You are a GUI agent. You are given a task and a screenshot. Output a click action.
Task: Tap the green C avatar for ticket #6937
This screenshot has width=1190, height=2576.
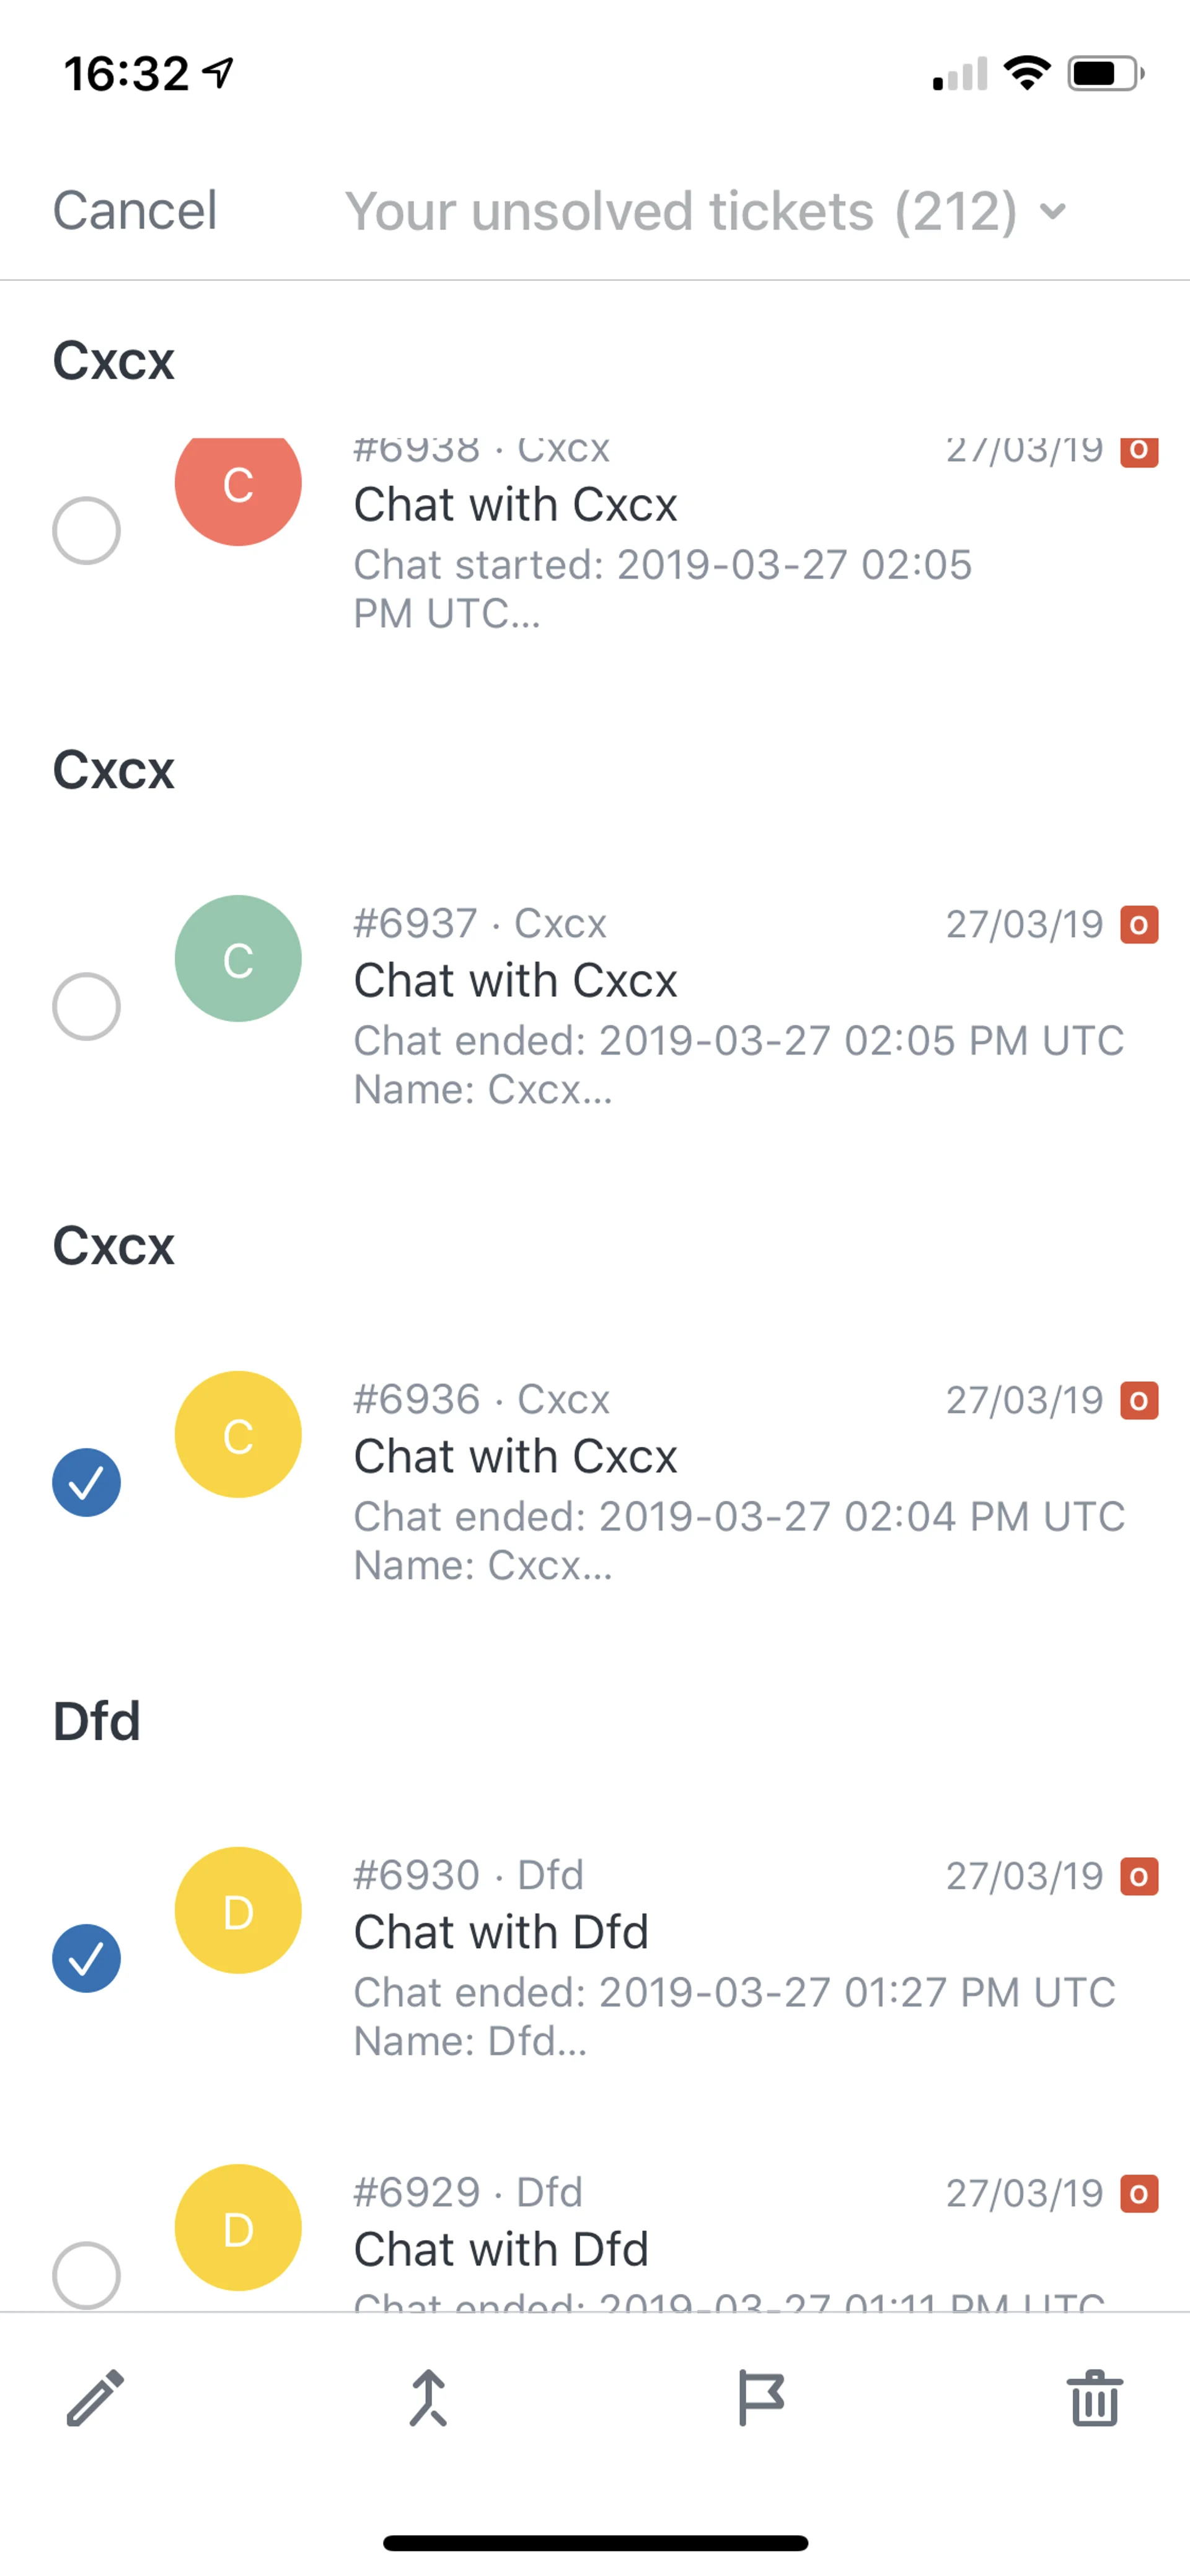238,958
